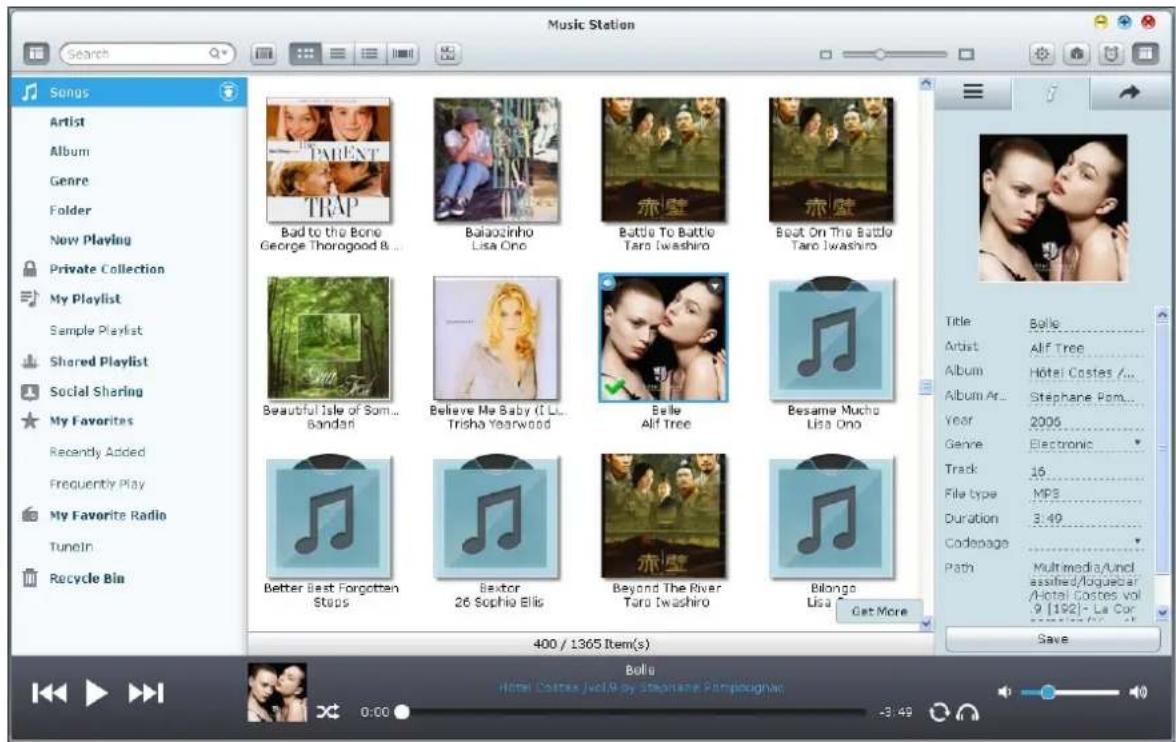Edit the Title field value Belle
The height and width of the screenshot is (742, 1176).
pos(1086,323)
